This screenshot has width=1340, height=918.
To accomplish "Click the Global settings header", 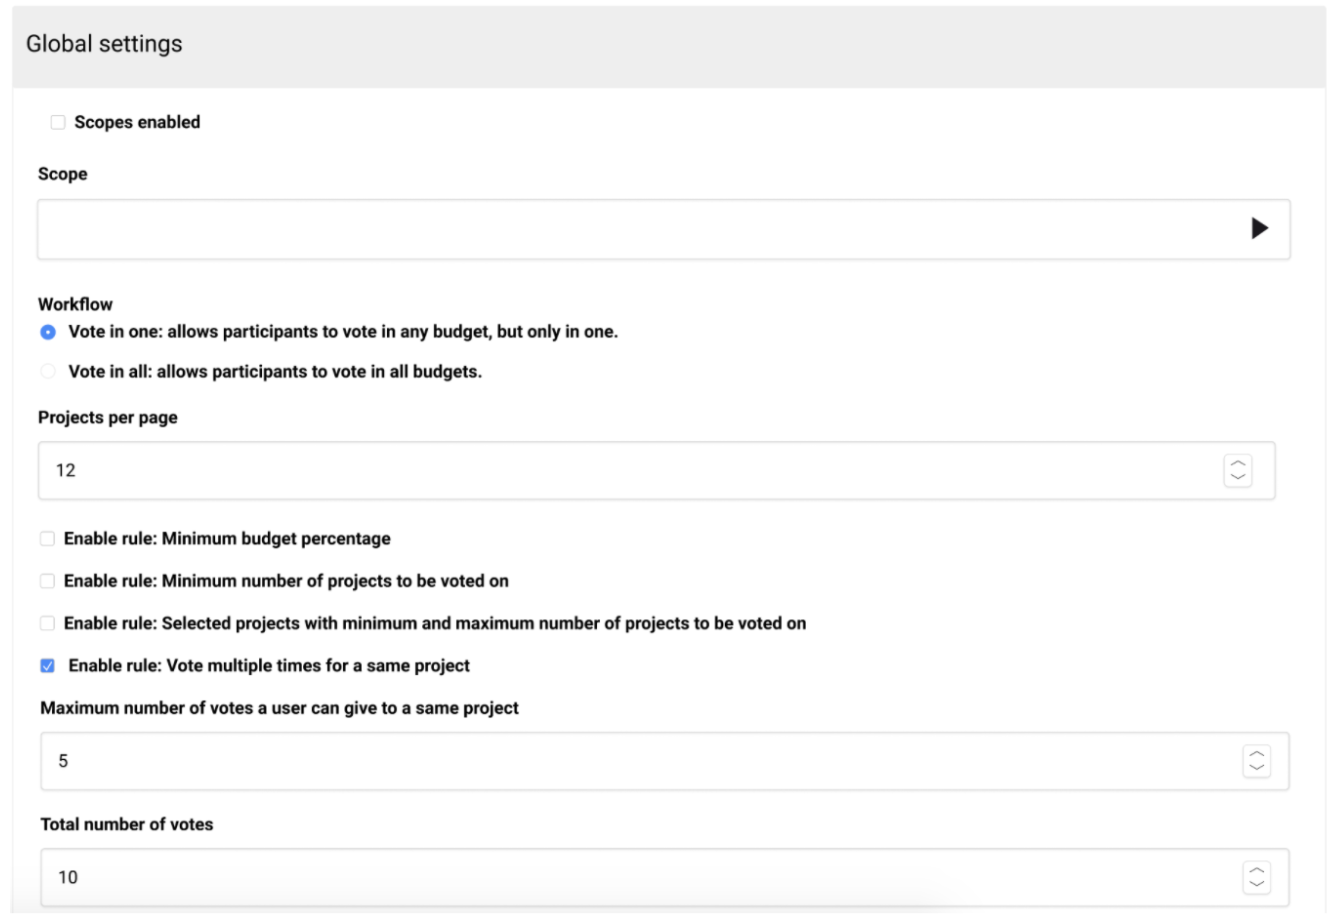I will tap(104, 44).
